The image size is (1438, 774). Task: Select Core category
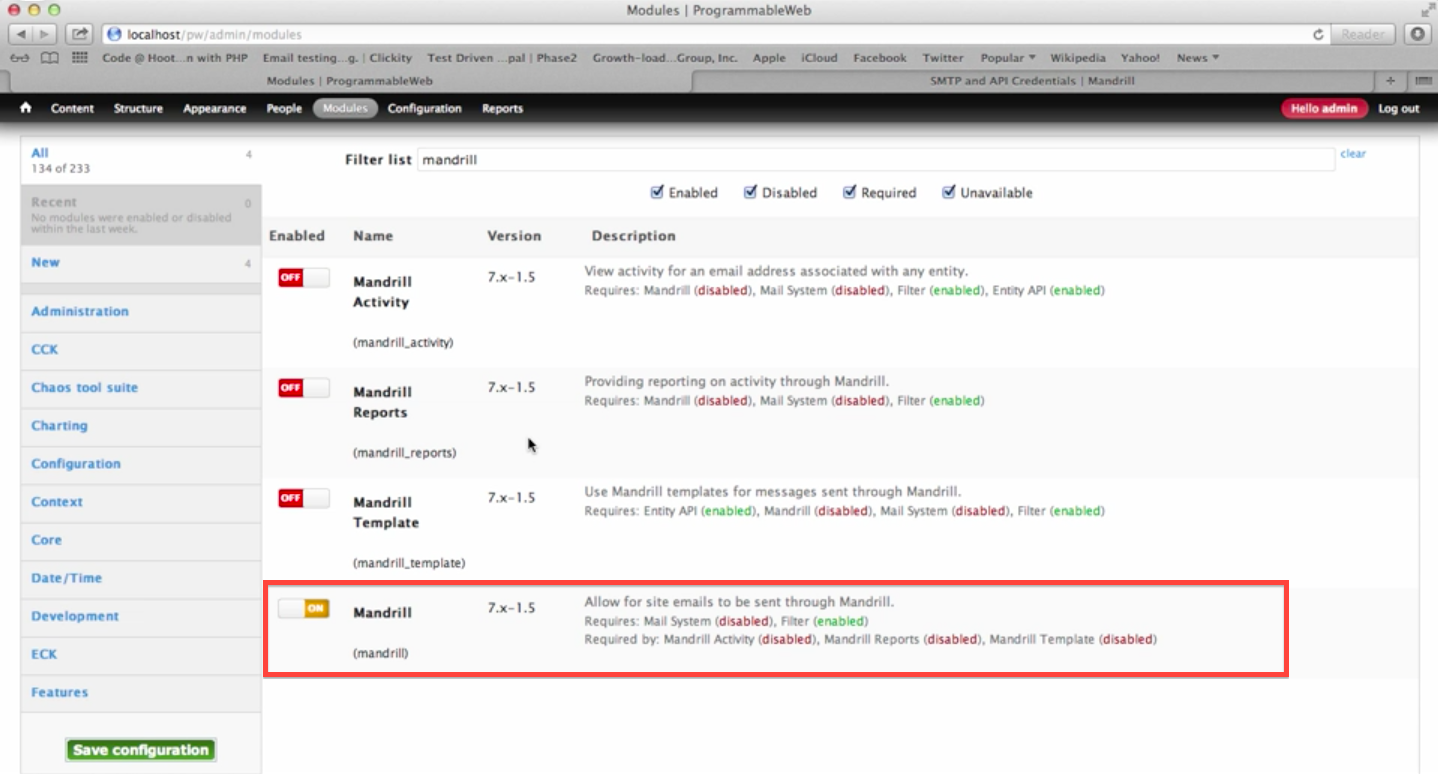(141, 539)
